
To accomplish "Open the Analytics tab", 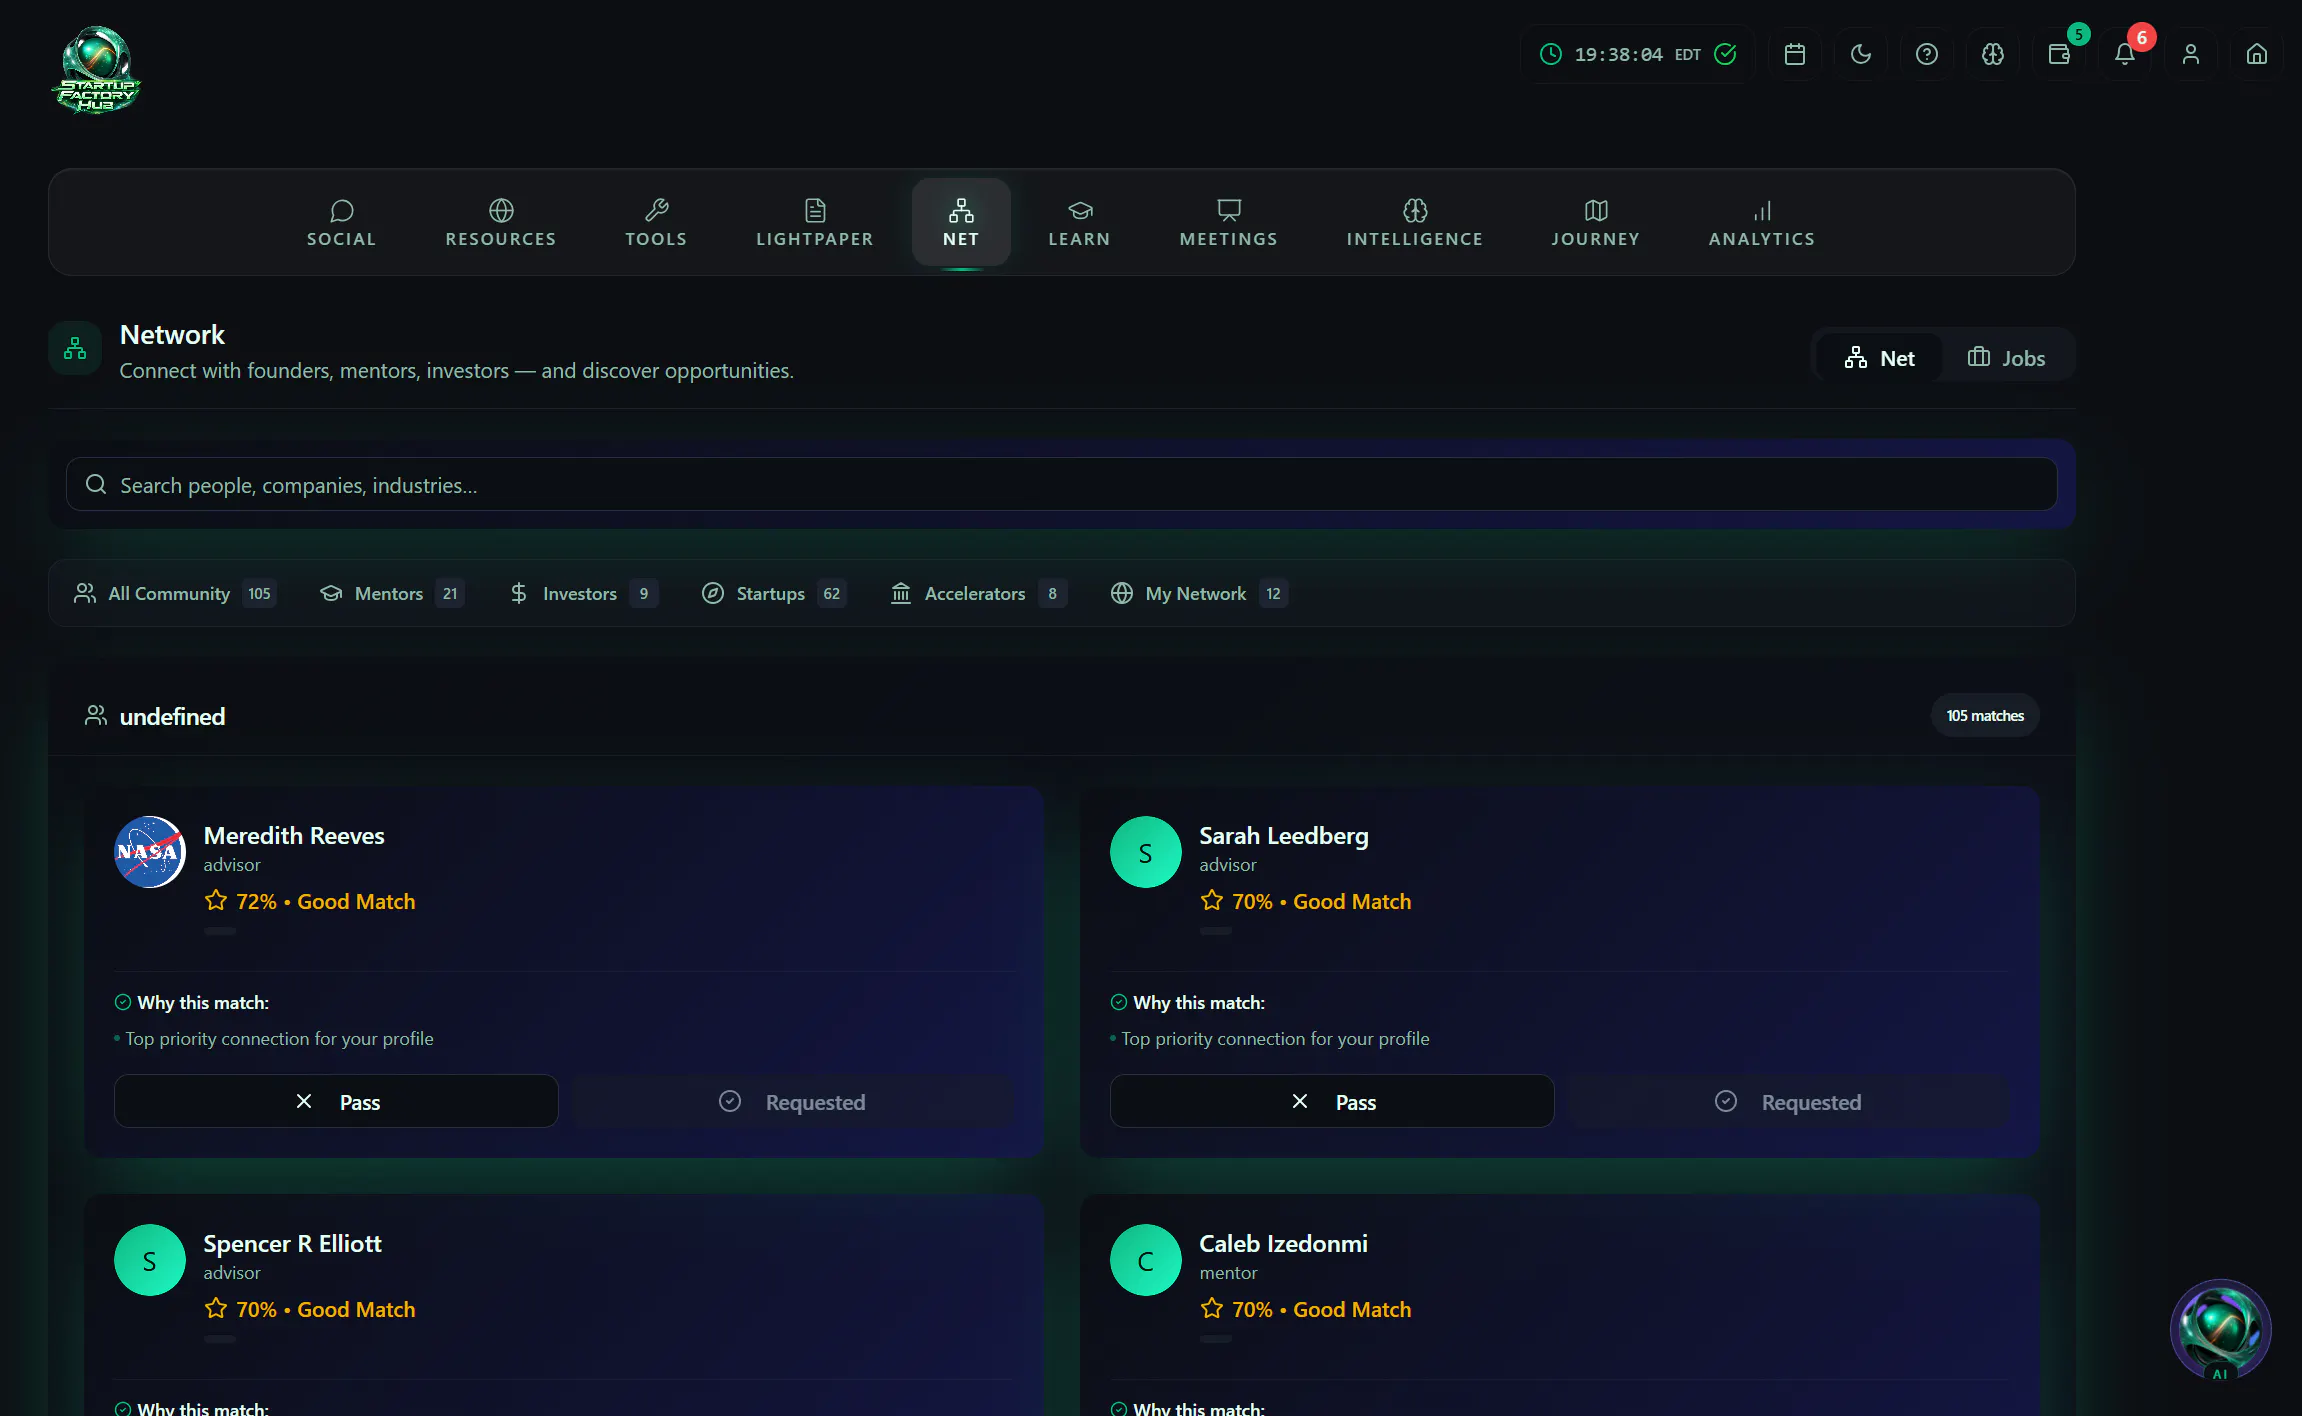I will 1762,223.
